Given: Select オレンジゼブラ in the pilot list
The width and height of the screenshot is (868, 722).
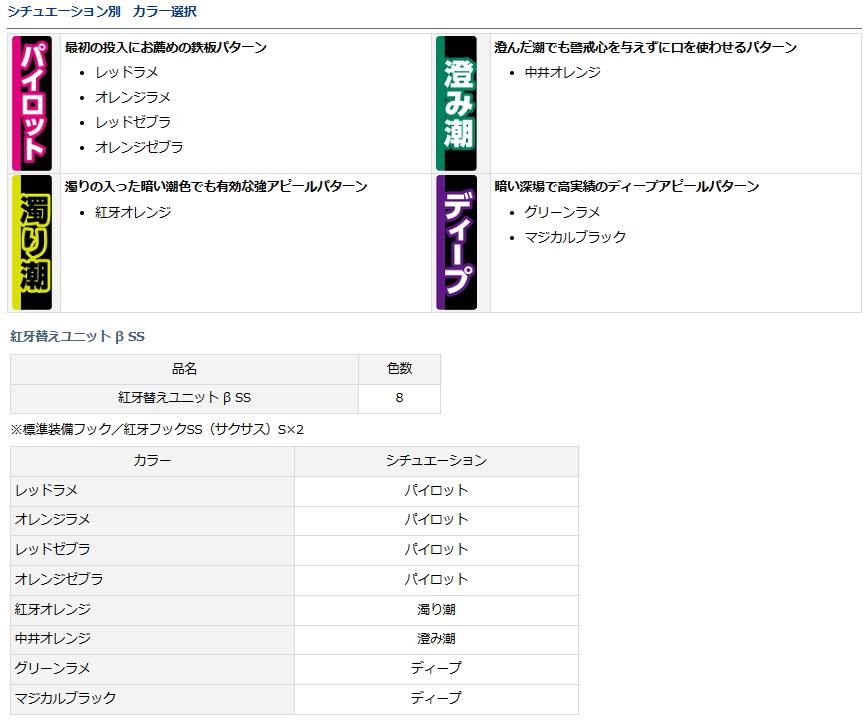Looking at the screenshot, I should coord(139,147).
